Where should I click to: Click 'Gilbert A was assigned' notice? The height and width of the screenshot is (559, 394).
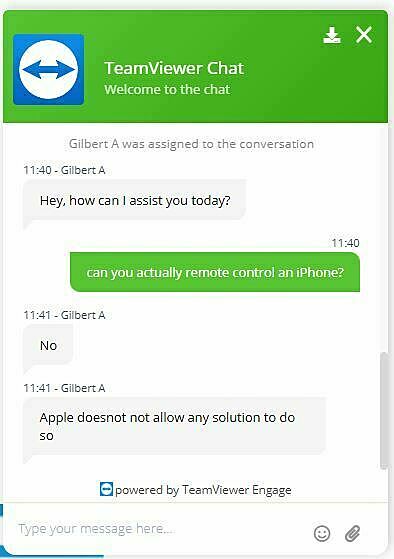click(191, 144)
